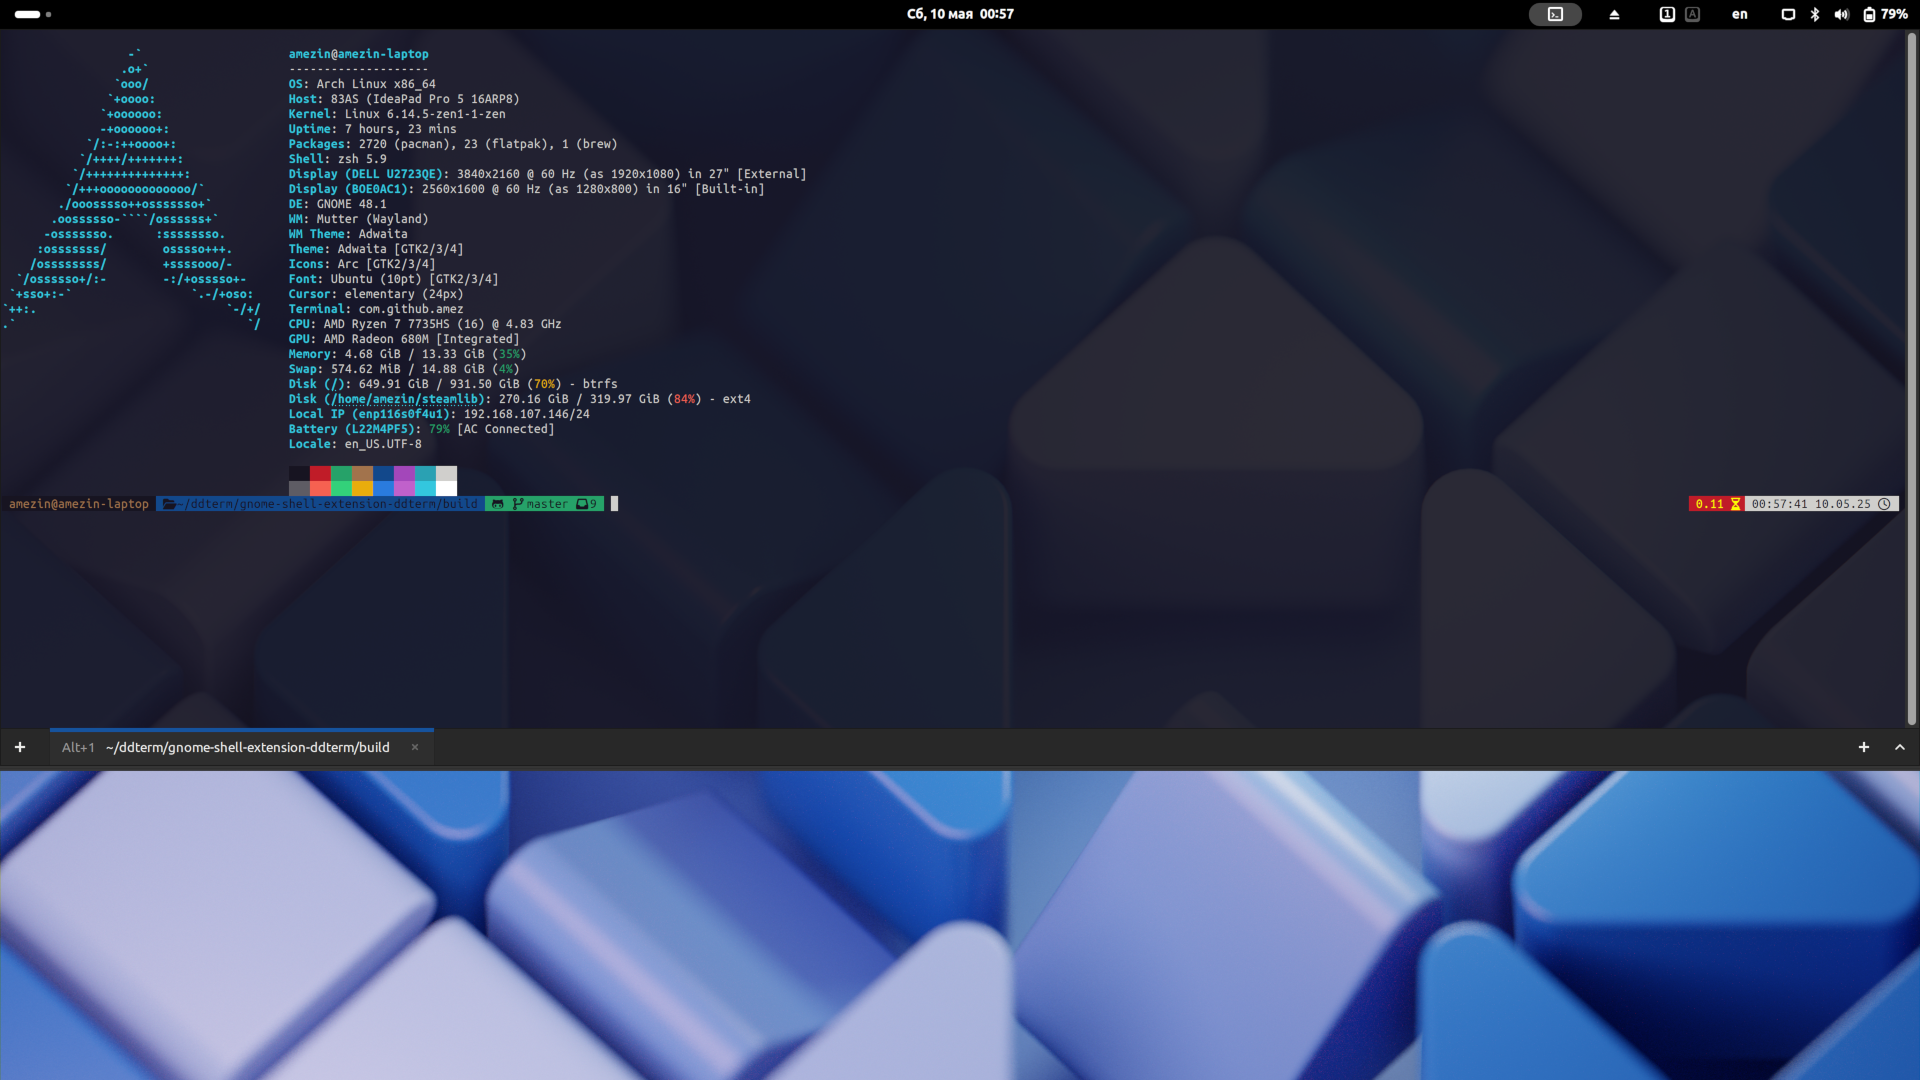This screenshot has height=1080, width=1920.
Task: Click the 'Icons: Arc [GTK2/3/4]' line
Action: coord(362,264)
